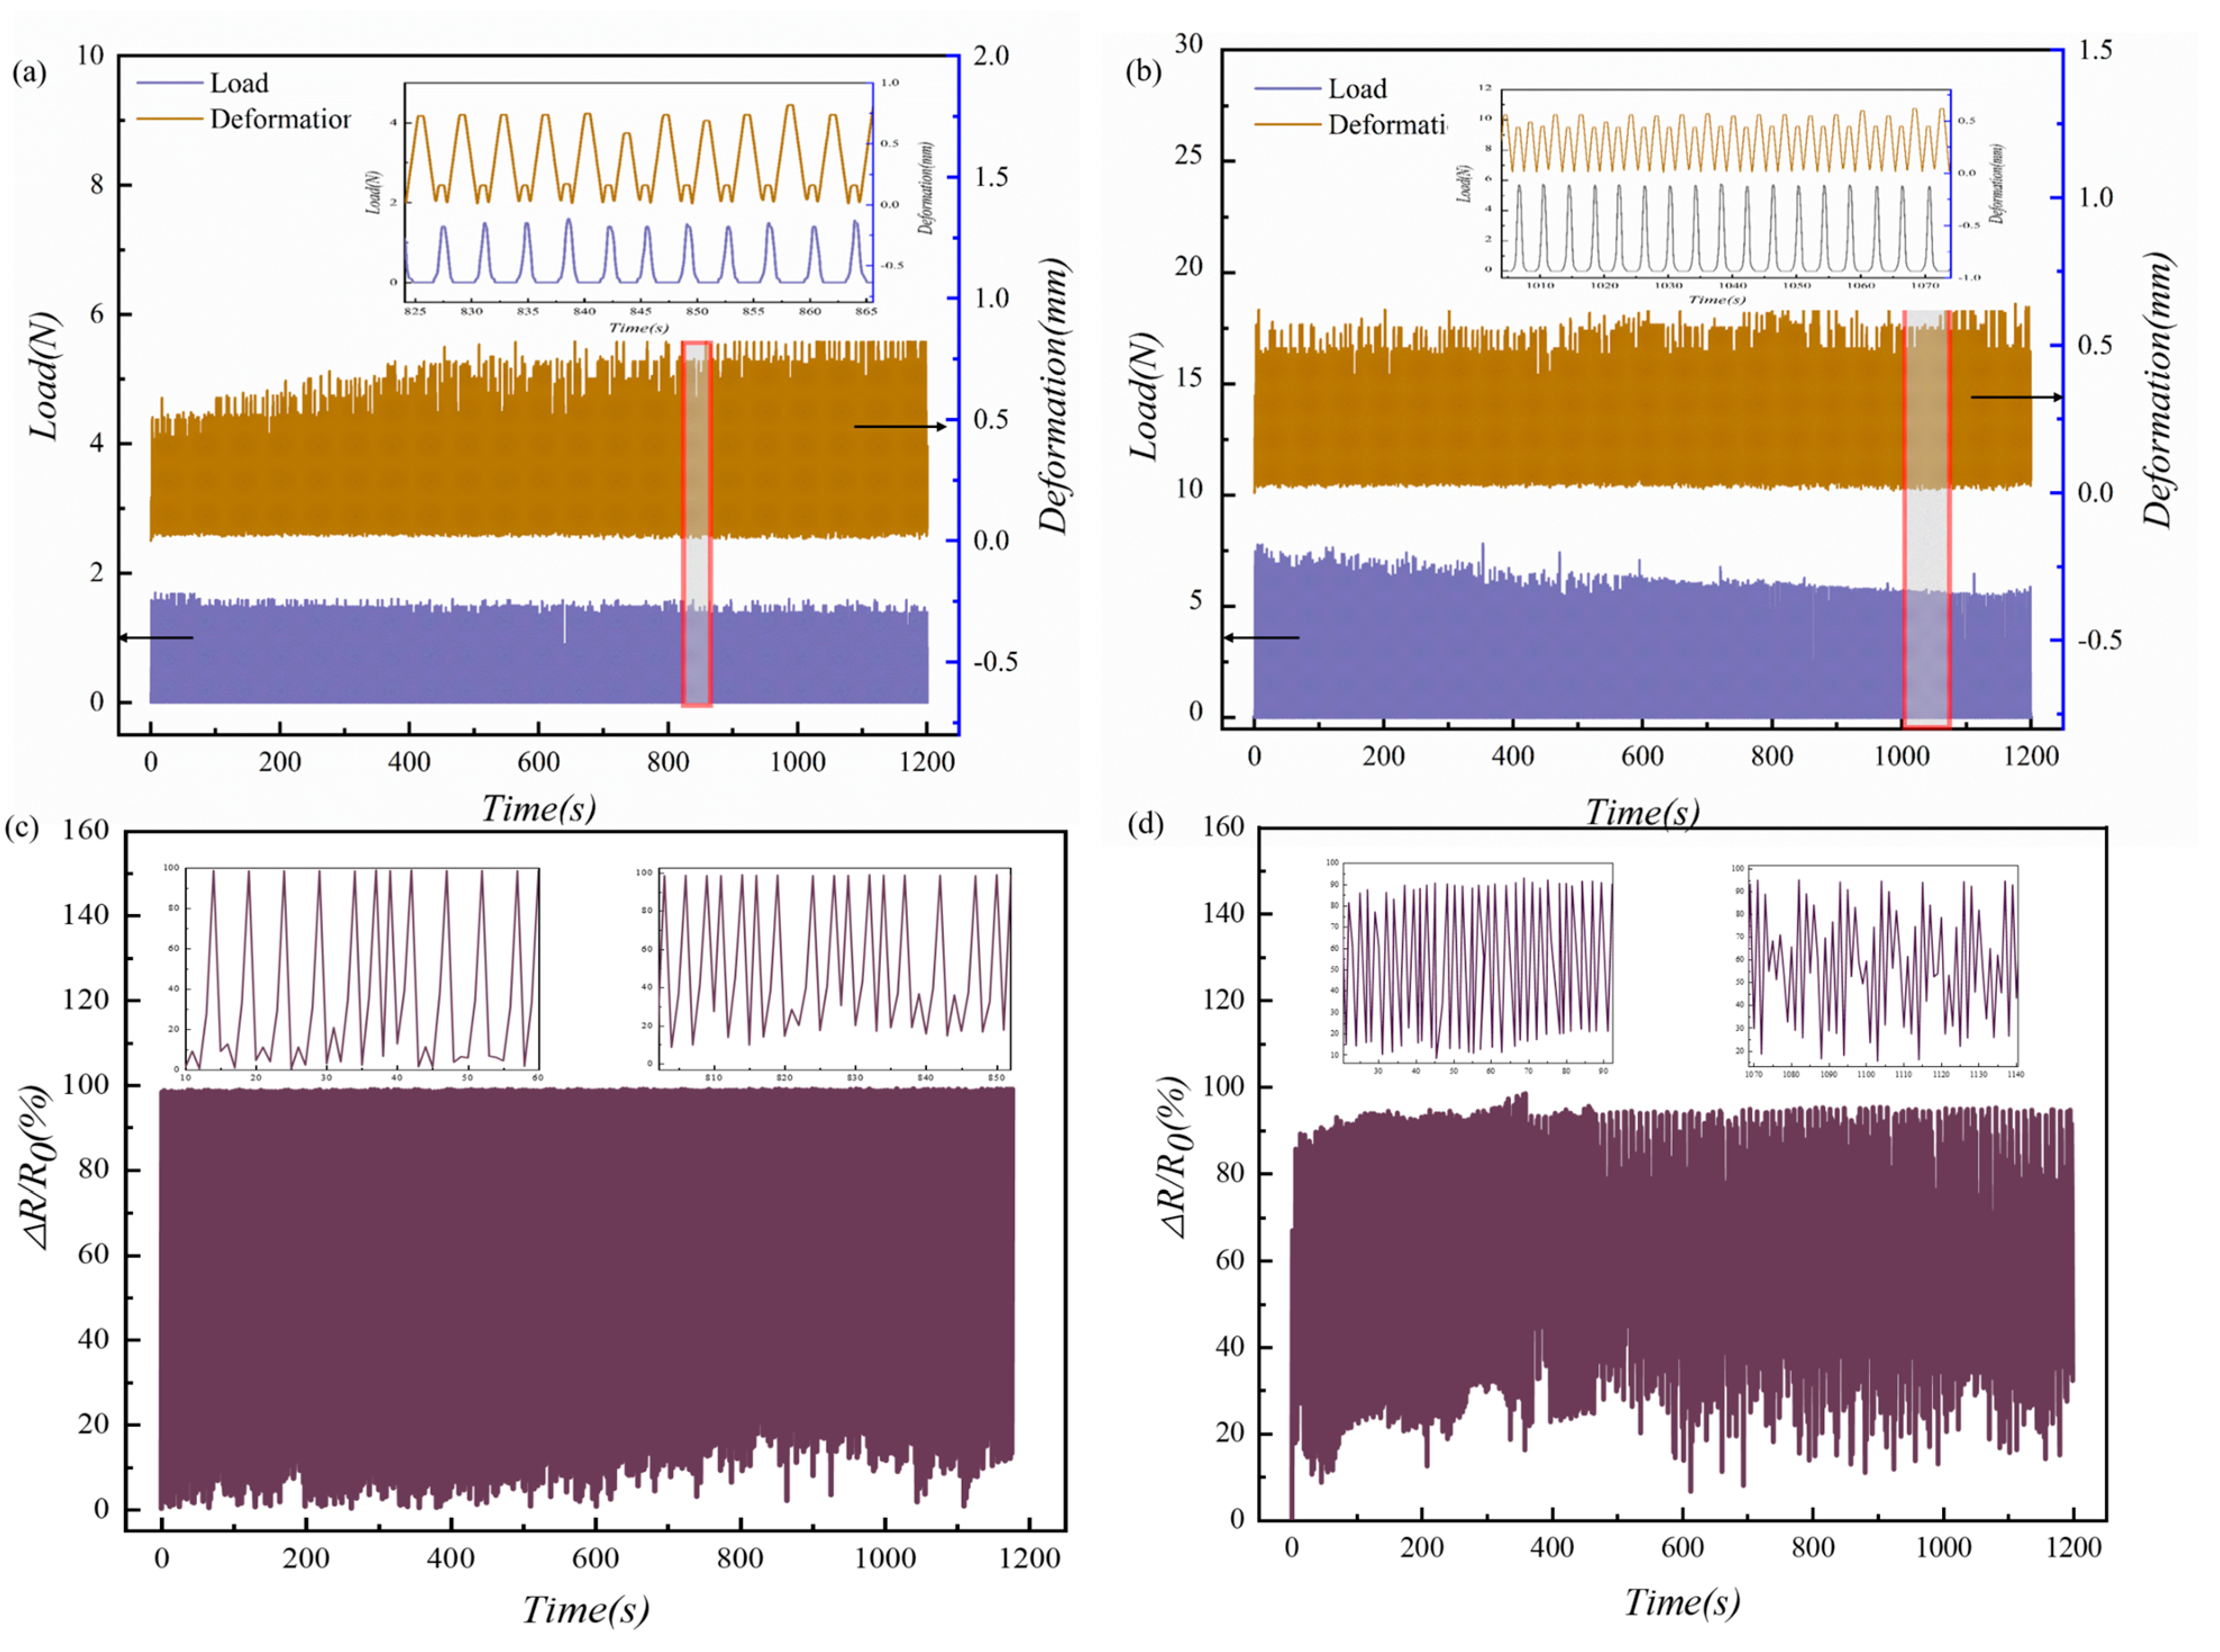This screenshot has width=2220, height=1652.
Task: Select the left inset graph in panel (d)
Action: pos(1478,962)
